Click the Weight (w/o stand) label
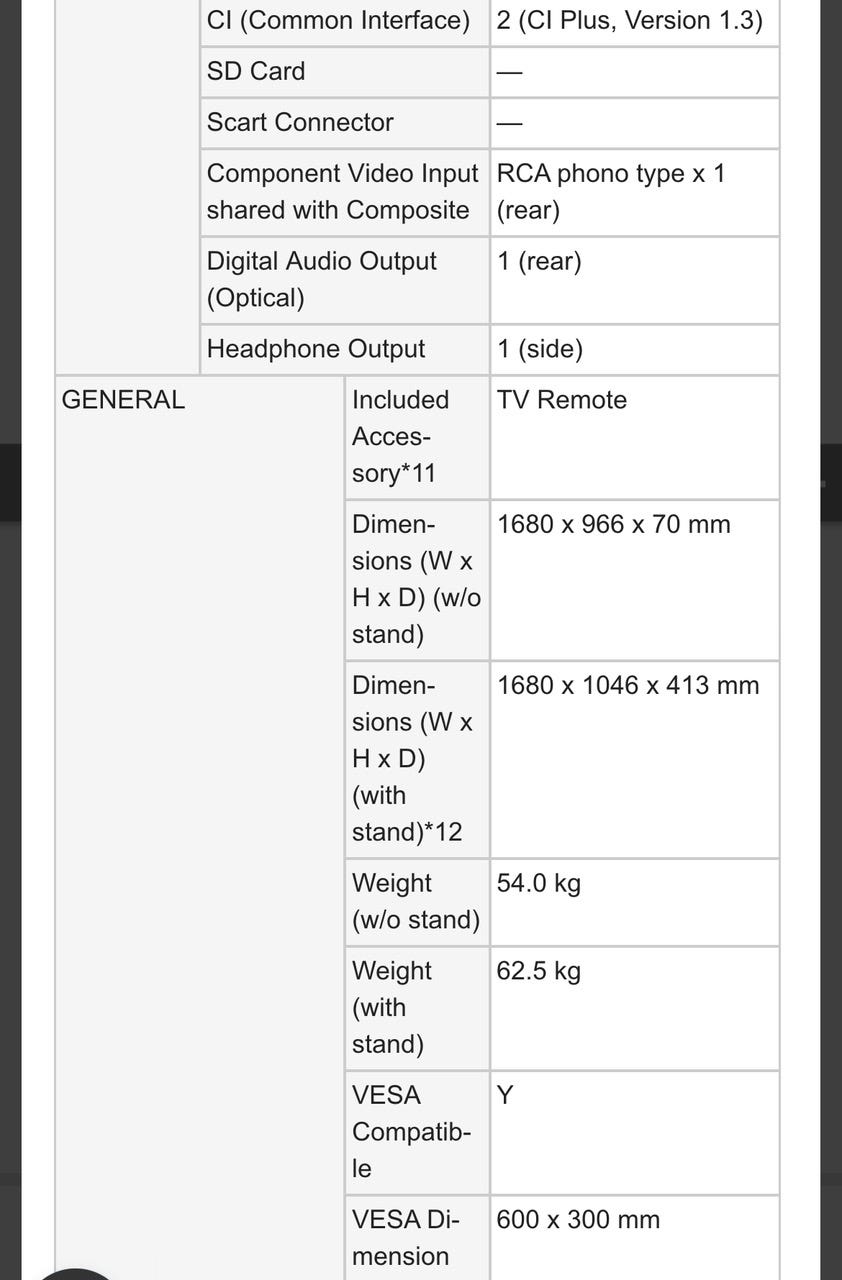 coord(415,901)
